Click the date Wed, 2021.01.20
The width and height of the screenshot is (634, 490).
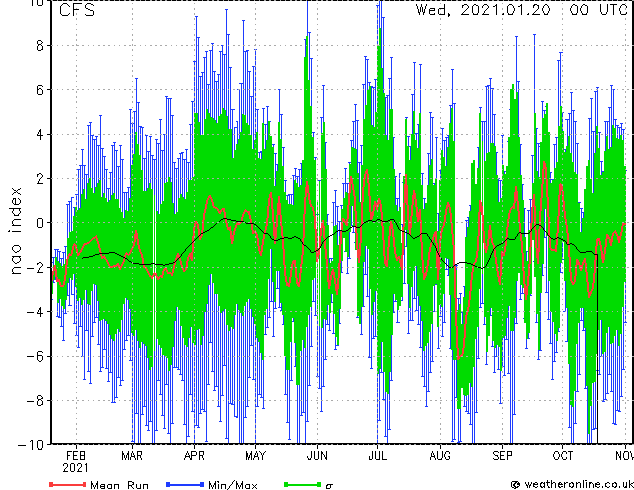click(483, 10)
